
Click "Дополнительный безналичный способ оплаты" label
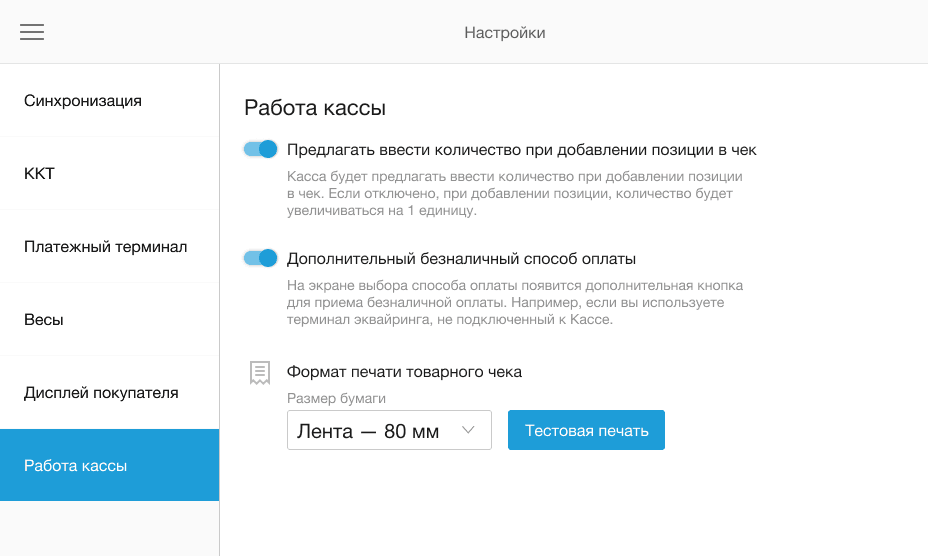point(461,258)
